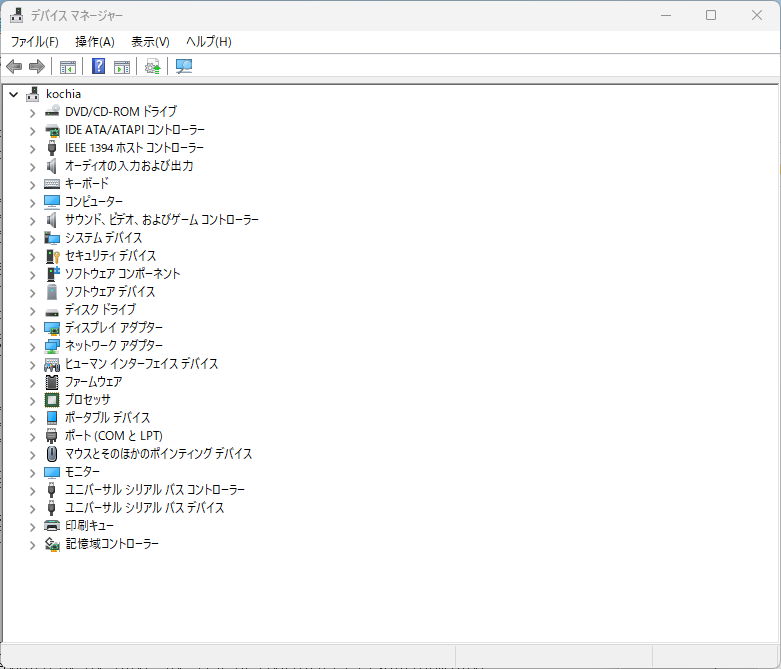
Task: Click the Back arrow toolbar icon
Action: point(14,66)
